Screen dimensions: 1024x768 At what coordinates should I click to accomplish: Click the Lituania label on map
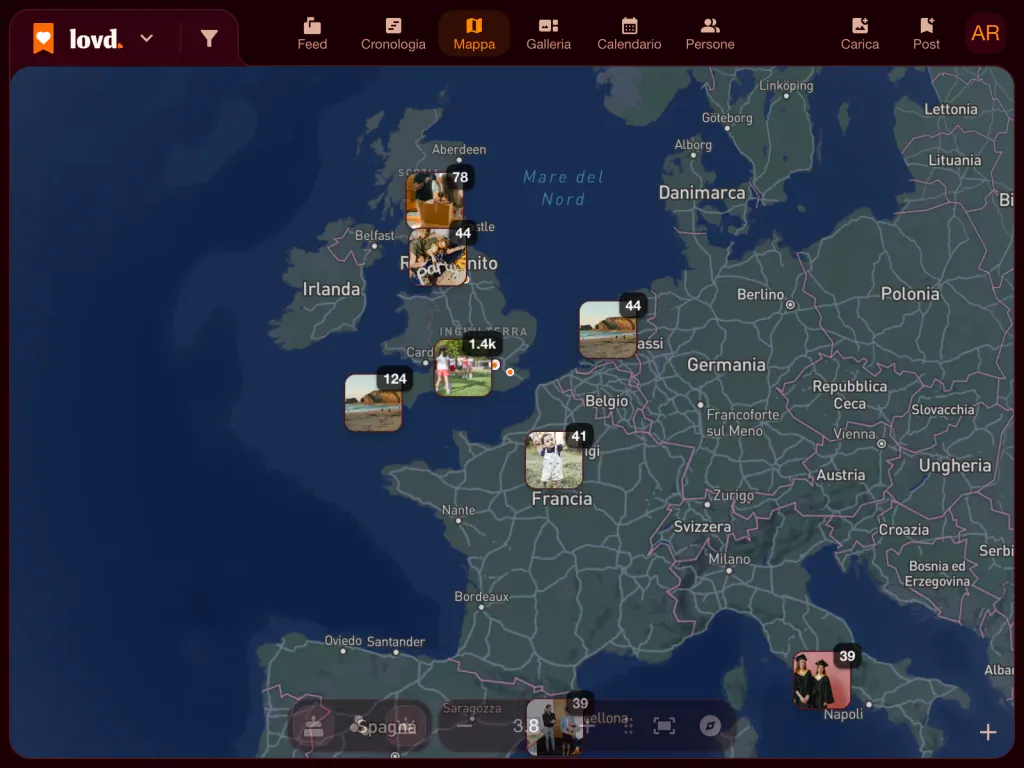954,160
